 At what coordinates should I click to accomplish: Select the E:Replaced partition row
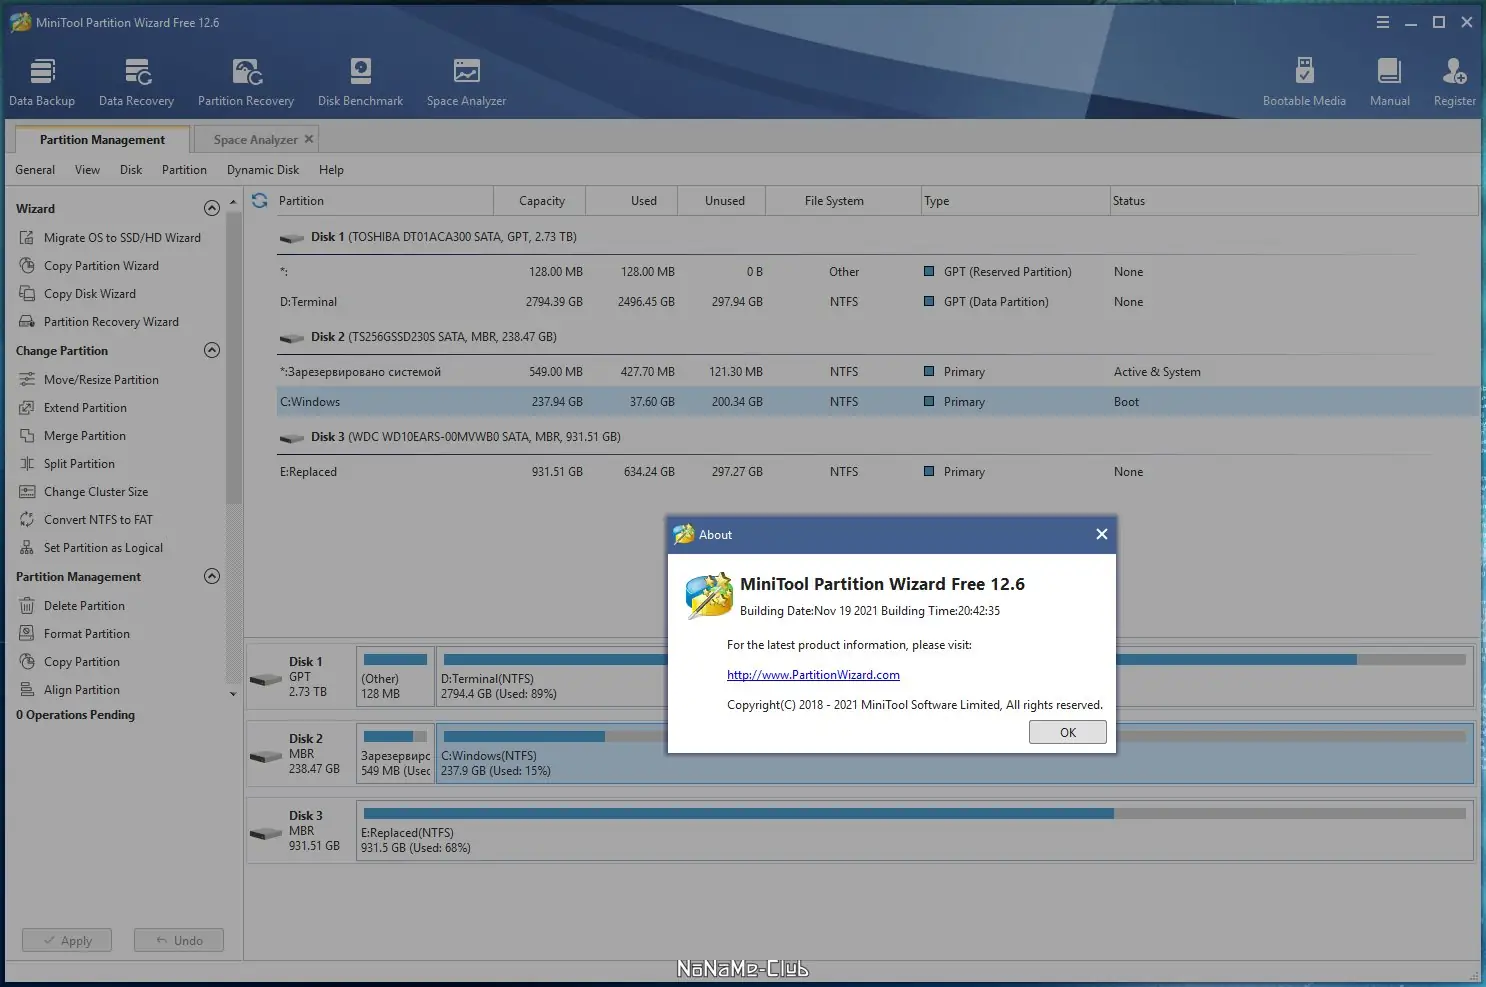coord(308,472)
